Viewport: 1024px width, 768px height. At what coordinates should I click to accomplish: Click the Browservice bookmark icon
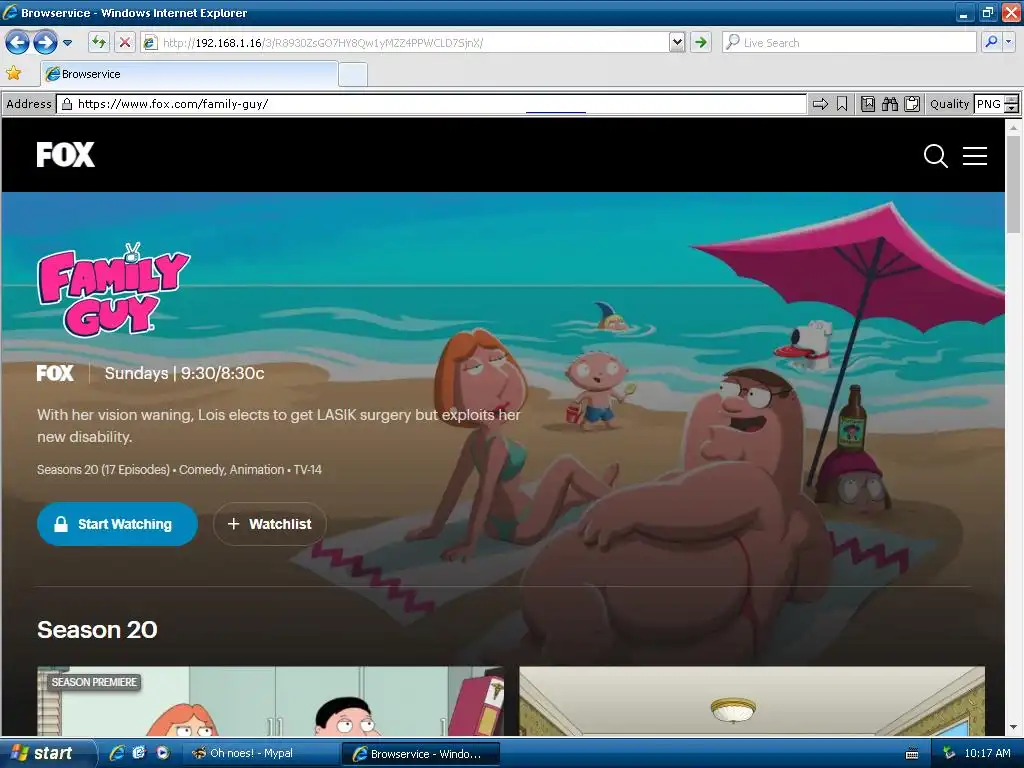click(842, 104)
